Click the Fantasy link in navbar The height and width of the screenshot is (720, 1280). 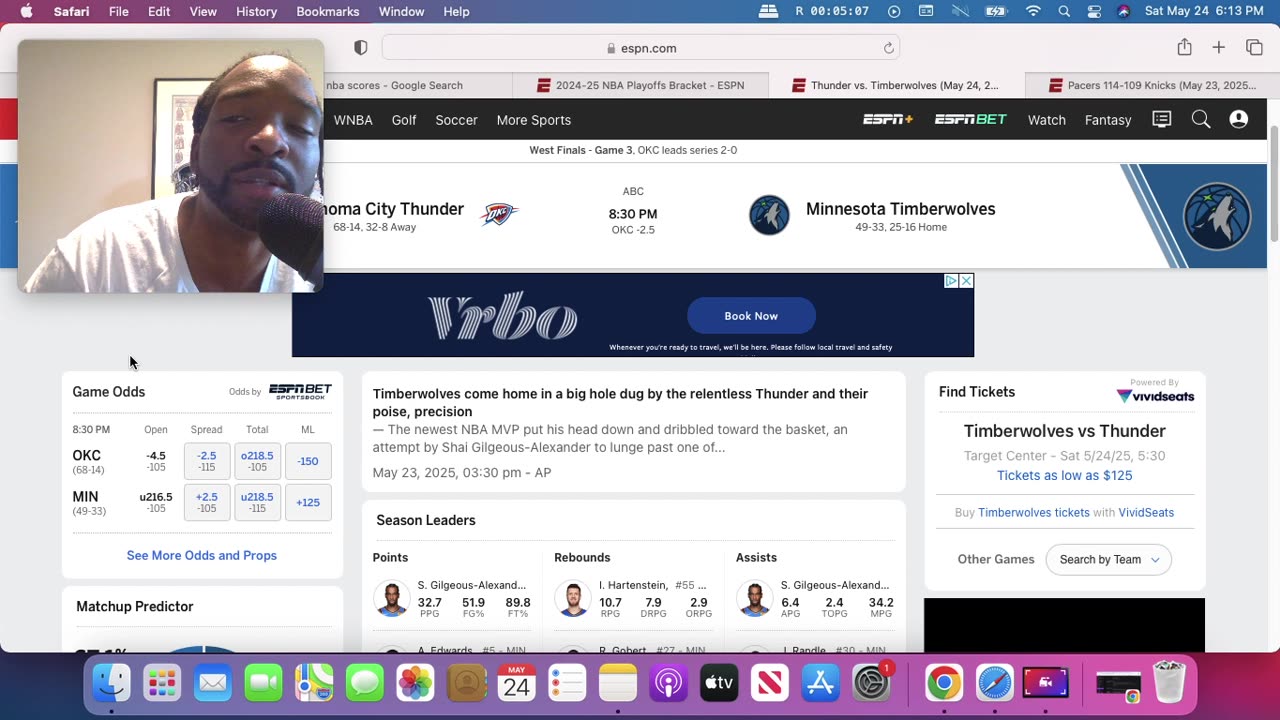point(1108,120)
